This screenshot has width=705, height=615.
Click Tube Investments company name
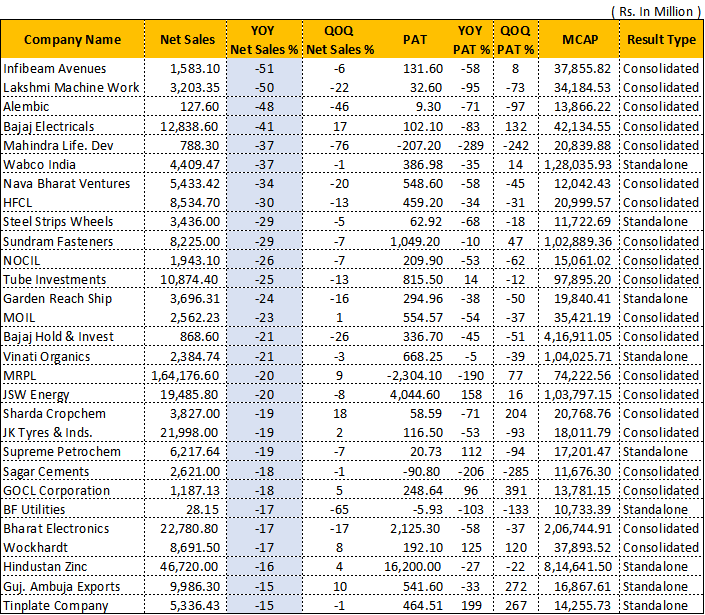click(x=54, y=280)
